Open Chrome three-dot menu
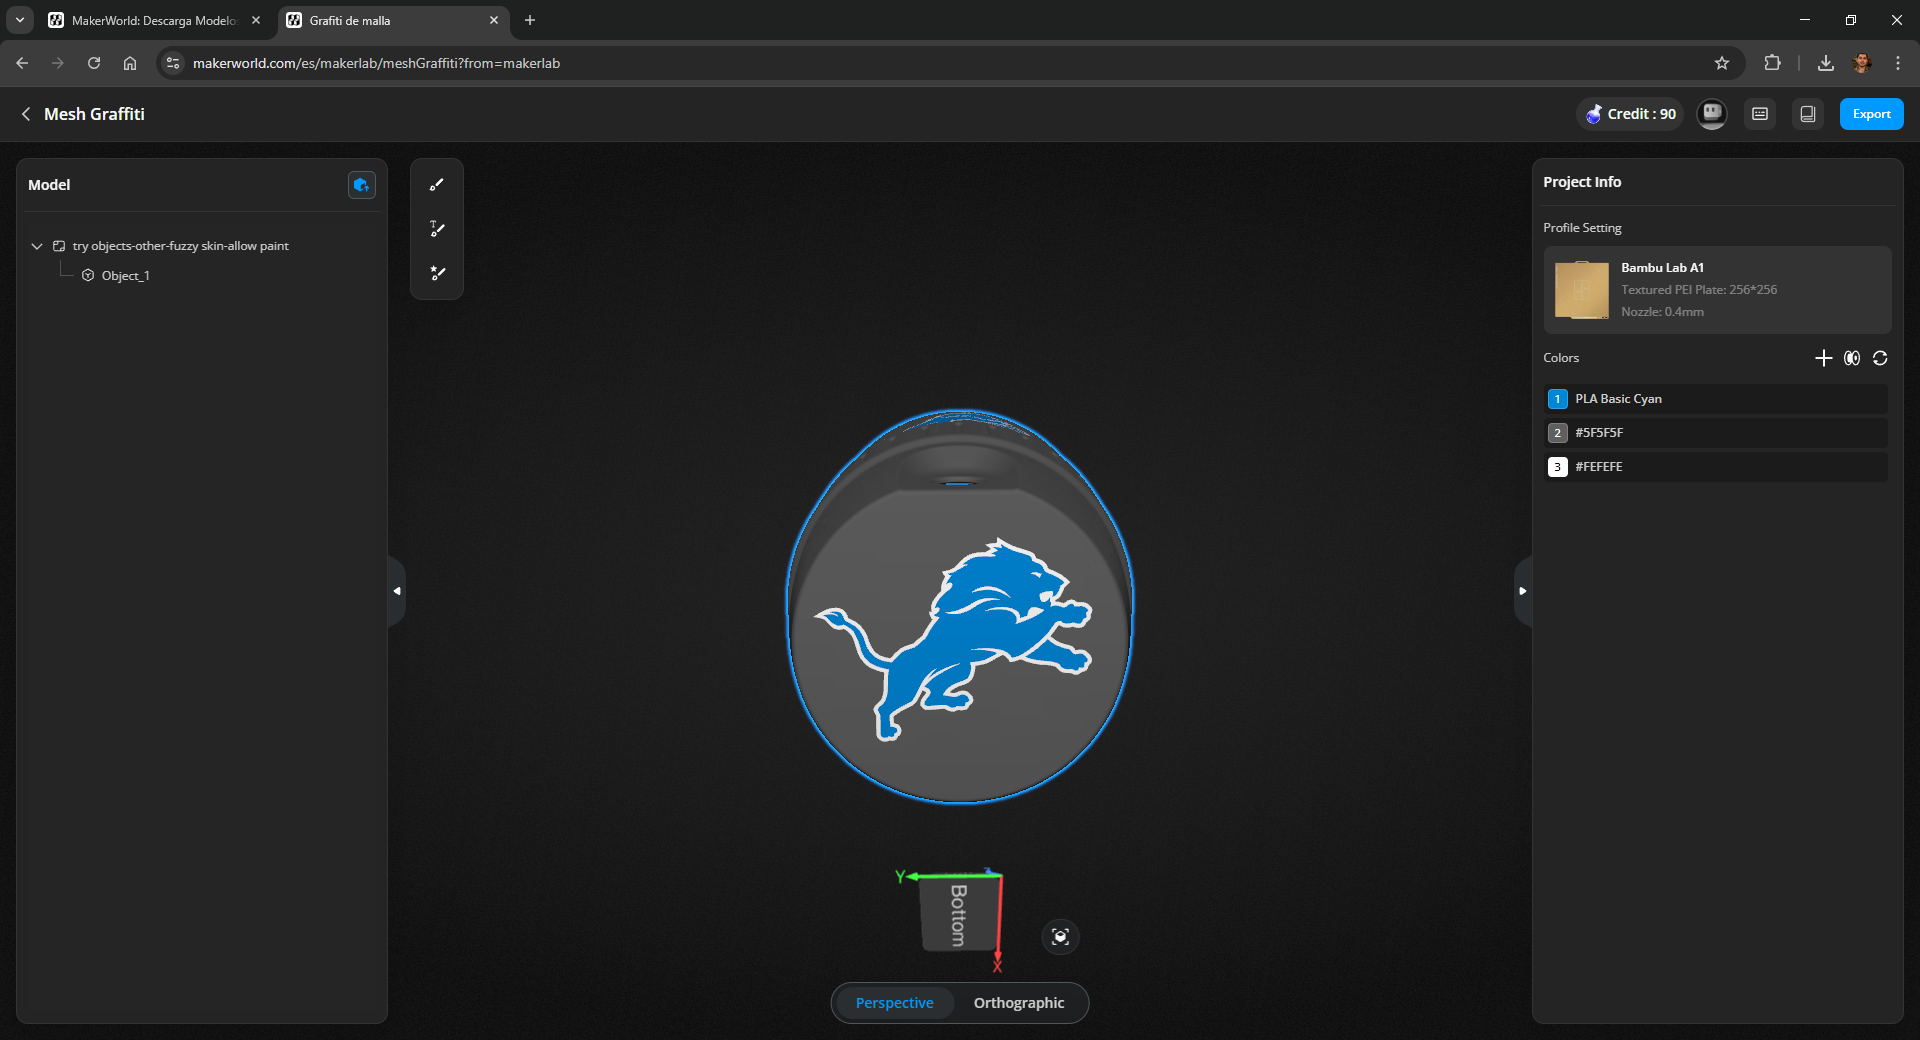 tap(1898, 63)
